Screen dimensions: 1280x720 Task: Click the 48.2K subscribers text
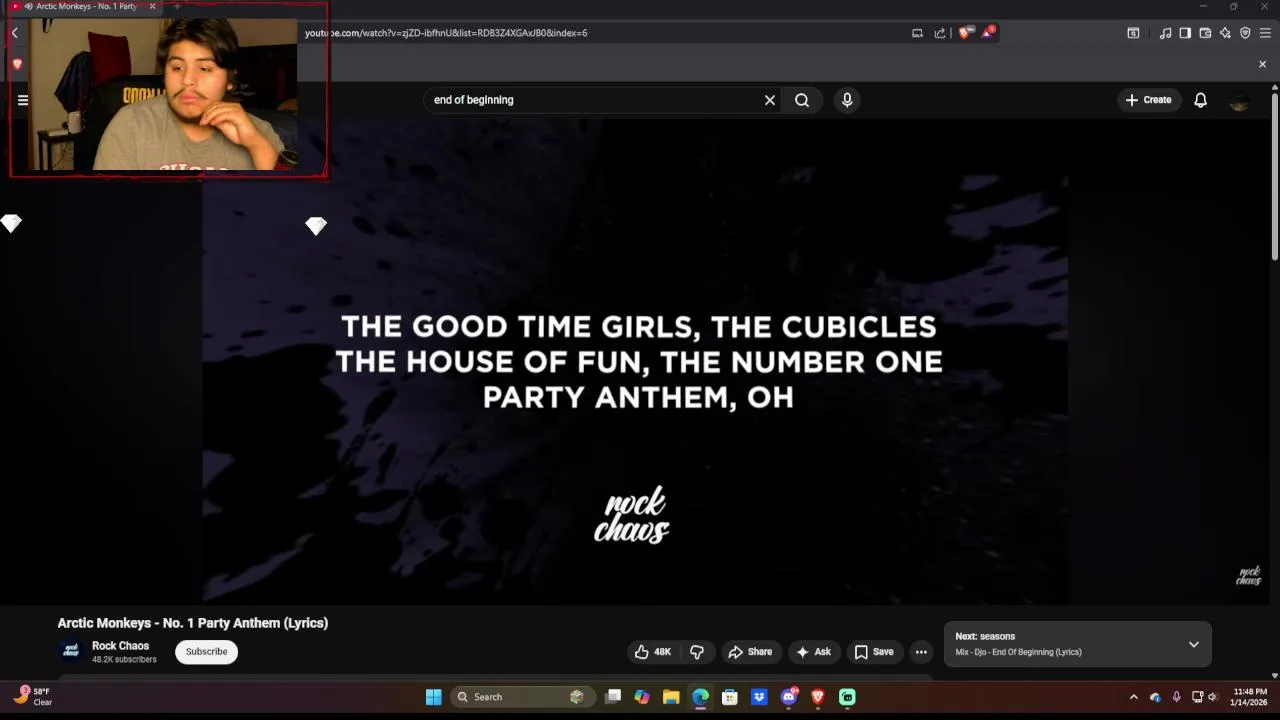tap(124, 660)
